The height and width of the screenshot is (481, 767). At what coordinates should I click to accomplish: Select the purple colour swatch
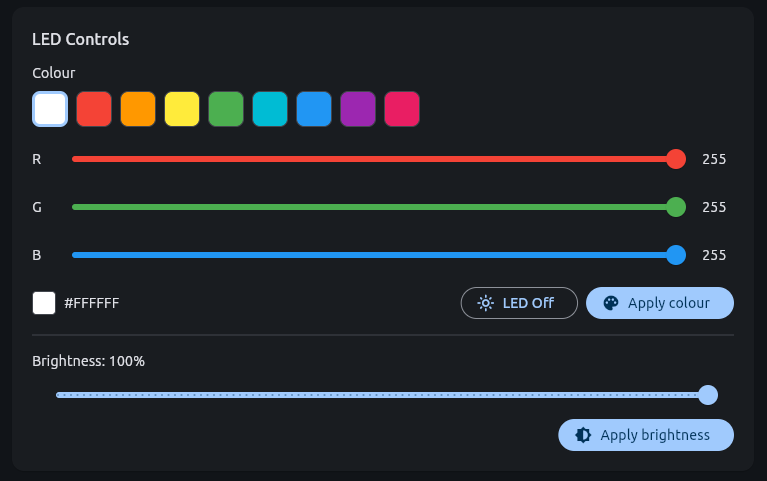pos(358,109)
